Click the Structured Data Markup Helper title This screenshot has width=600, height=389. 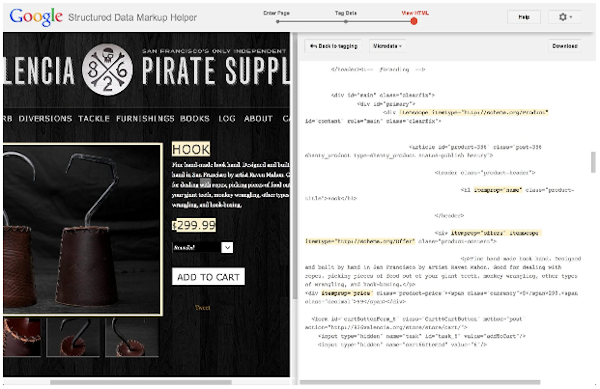coord(132,17)
